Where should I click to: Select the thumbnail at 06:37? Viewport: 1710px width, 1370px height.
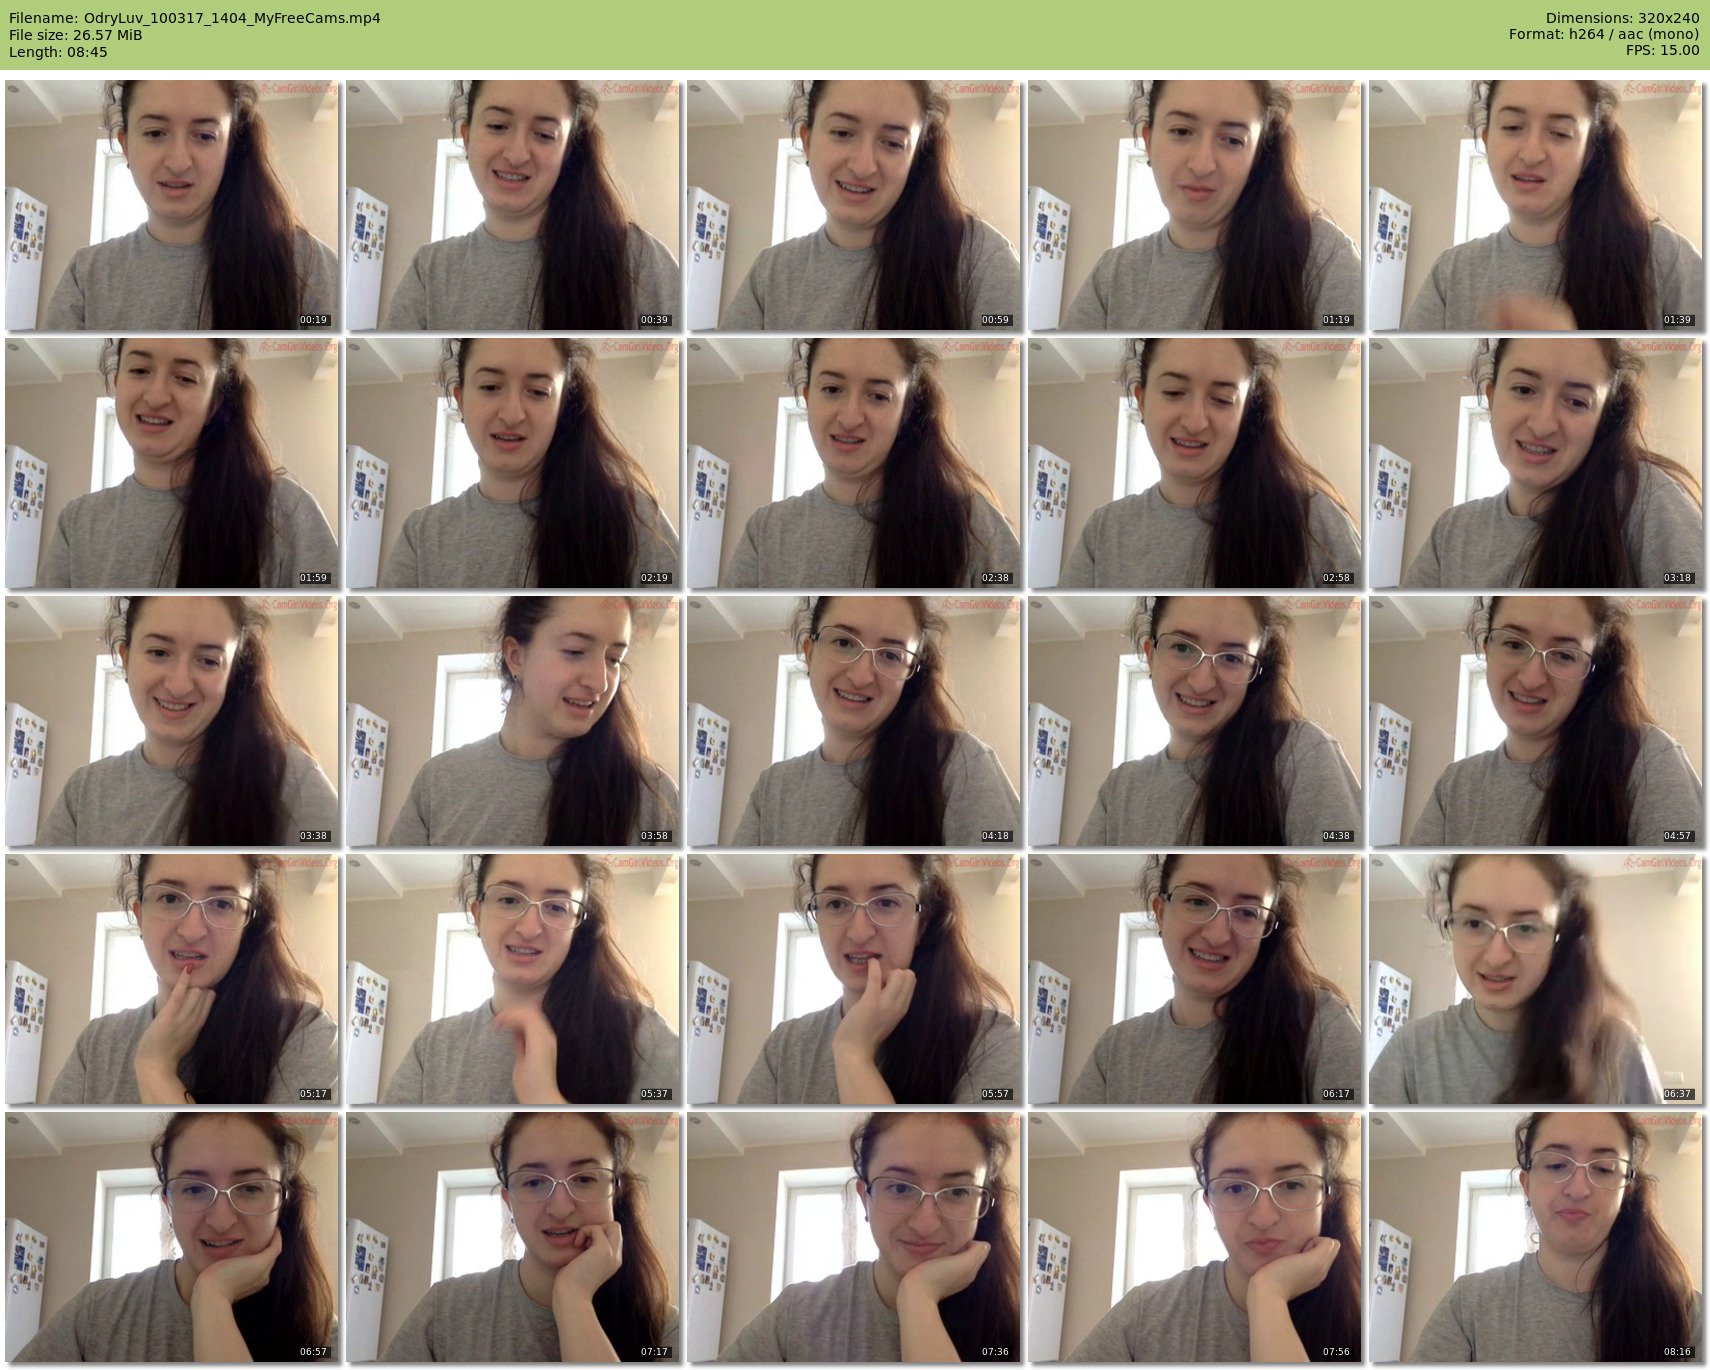1536,979
